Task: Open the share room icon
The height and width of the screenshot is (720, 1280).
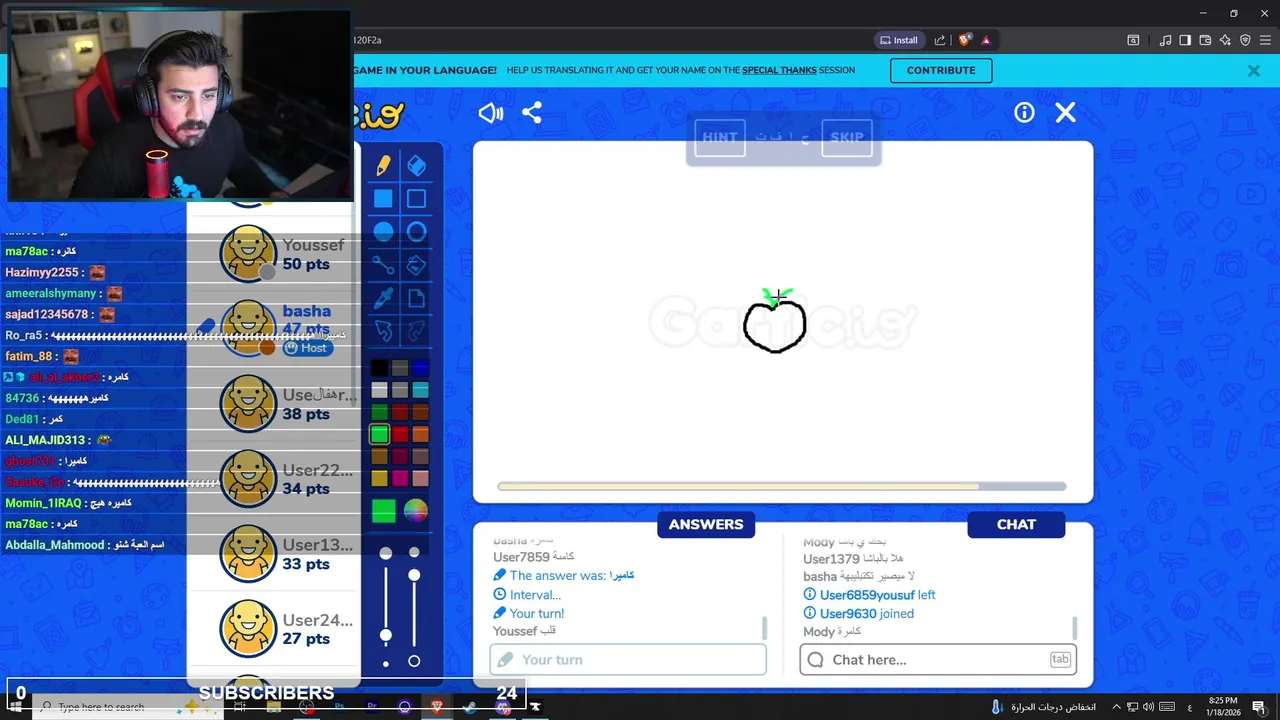Action: 532,113
